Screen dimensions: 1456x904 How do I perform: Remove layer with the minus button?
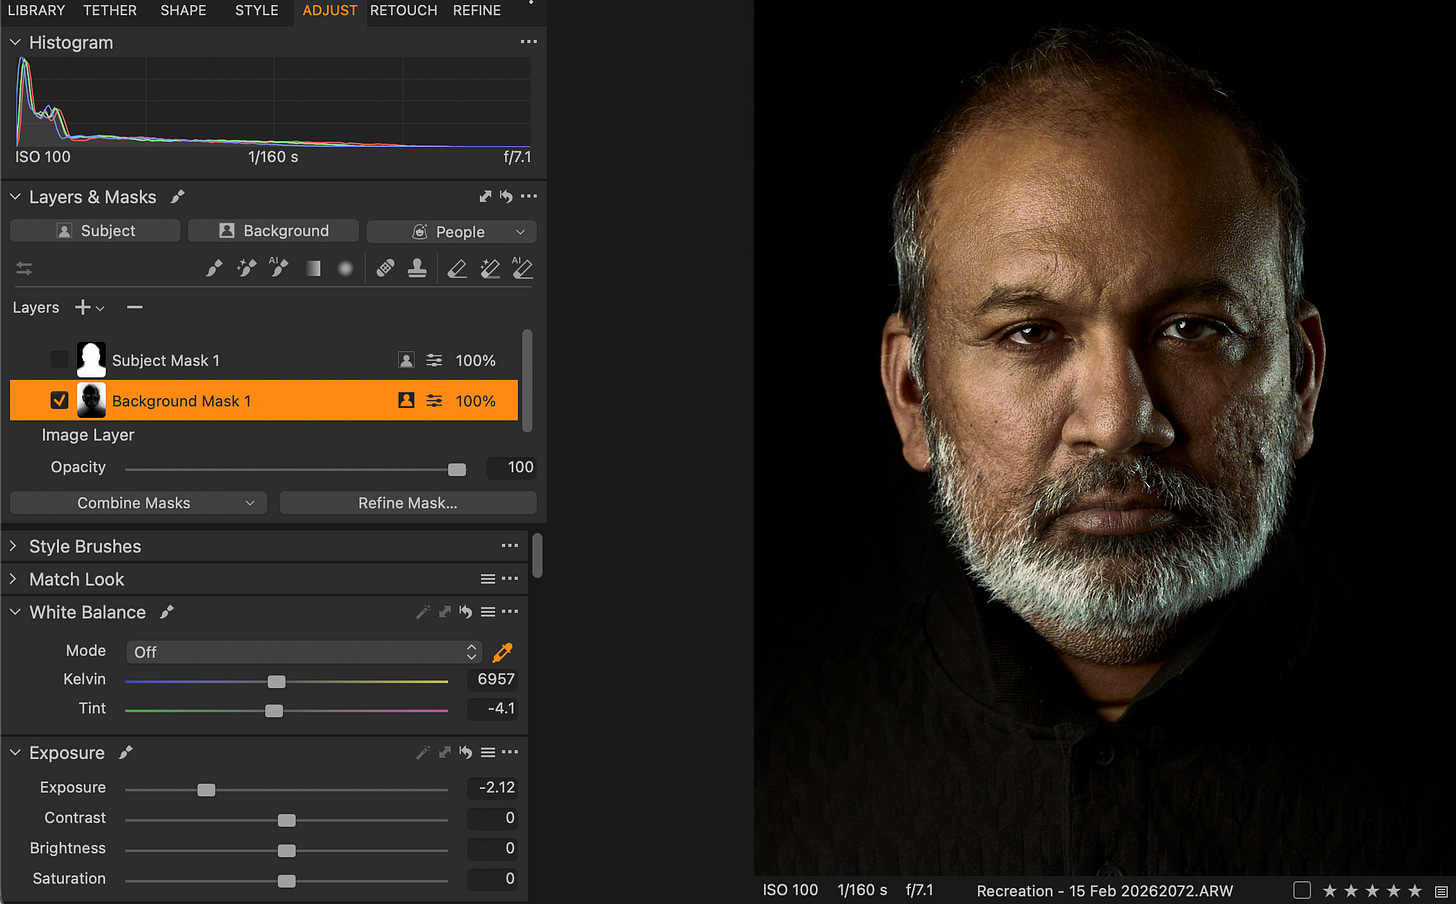pyautogui.click(x=135, y=307)
